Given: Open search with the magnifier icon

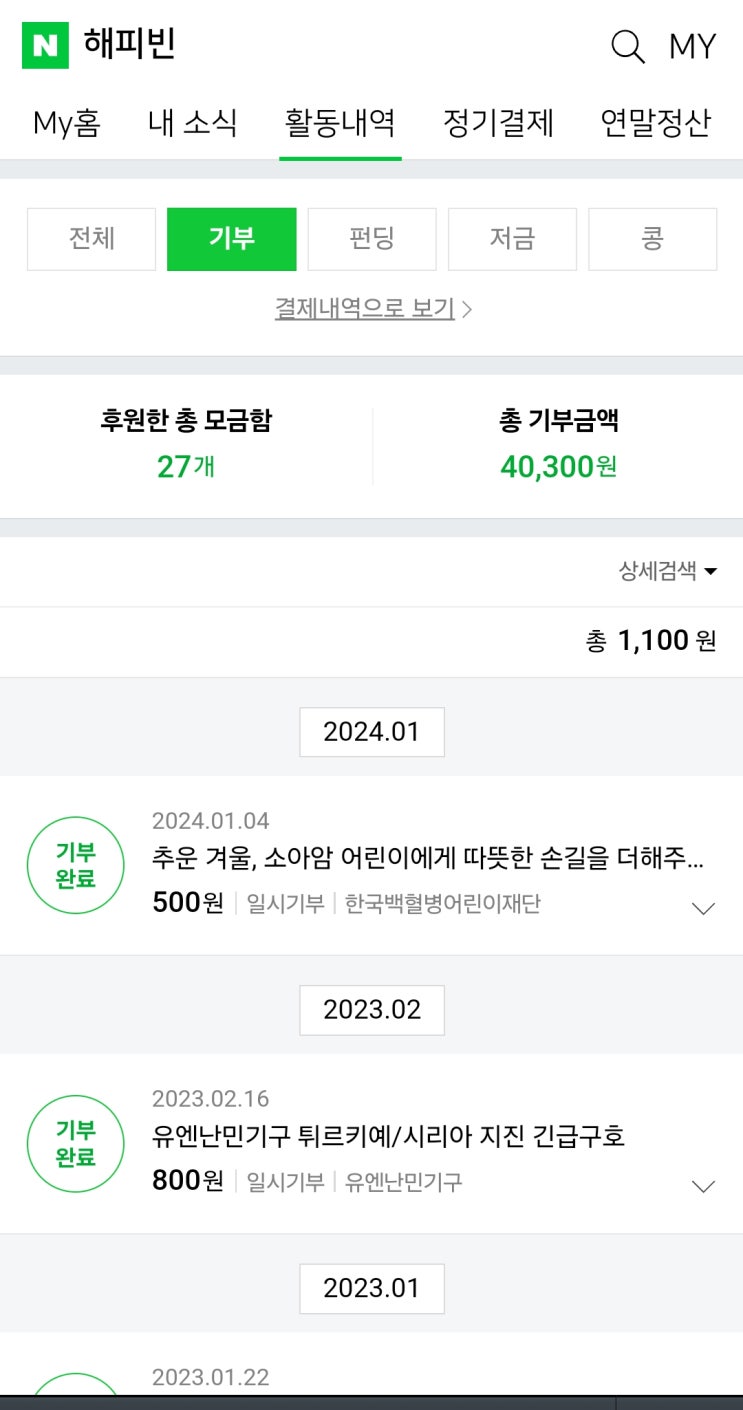Looking at the screenshot, I should [627, 46].
